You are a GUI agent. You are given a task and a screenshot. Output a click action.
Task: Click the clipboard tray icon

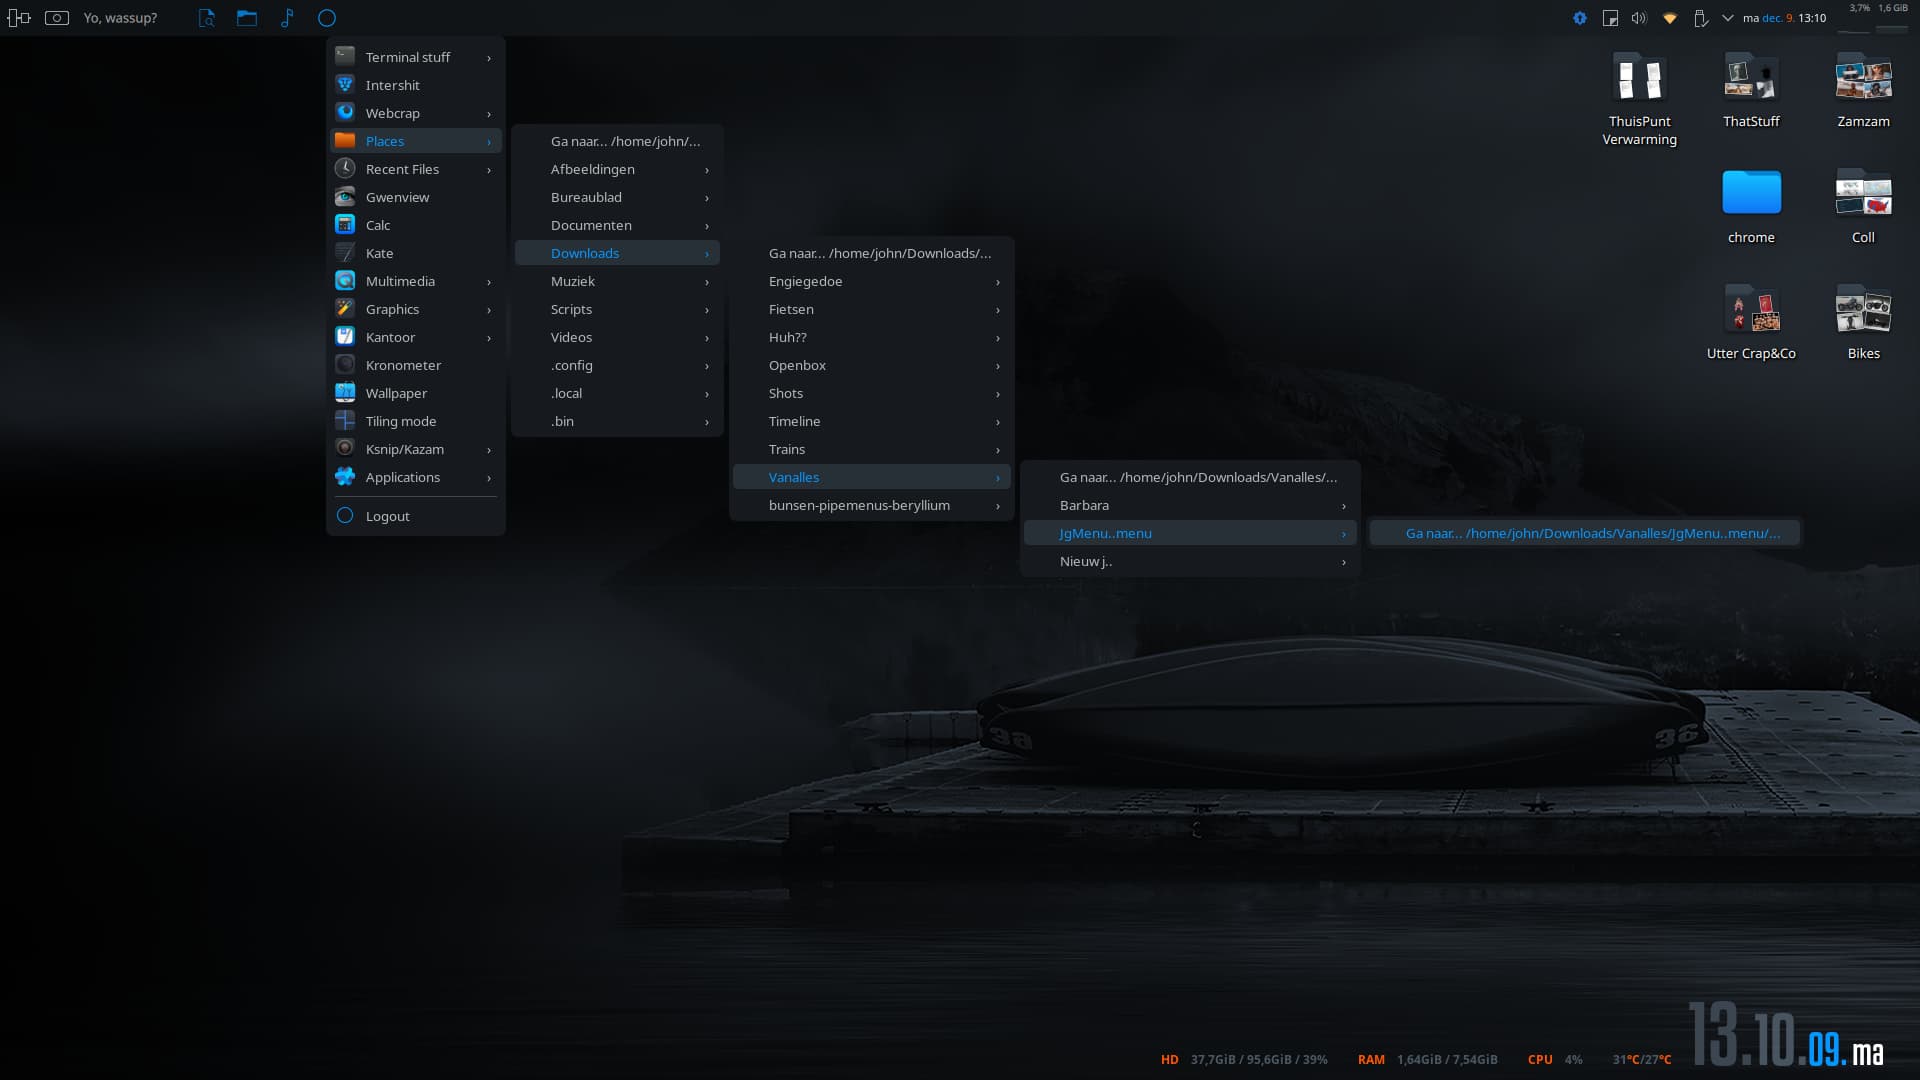tap(1610, 18)
